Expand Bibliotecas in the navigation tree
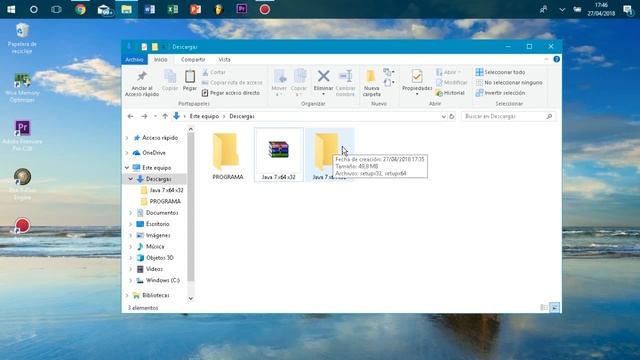Screen dimensions: 640x360 127,295
